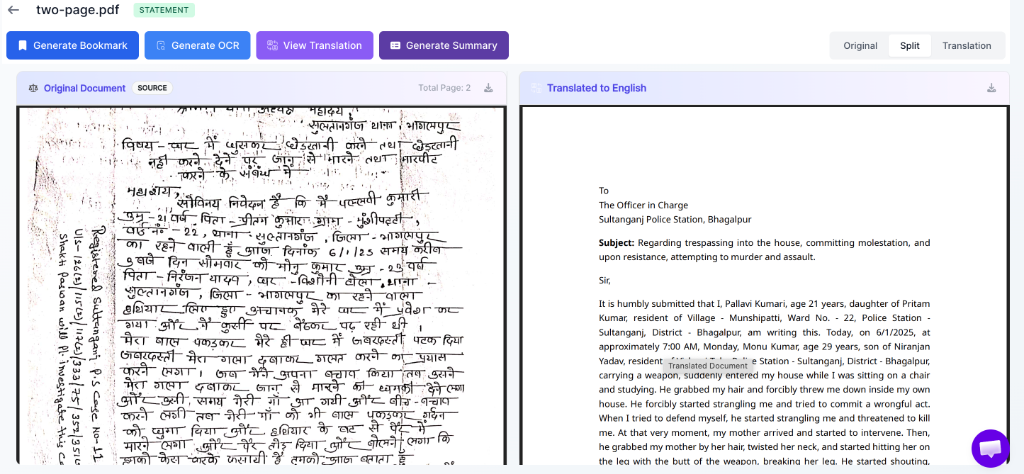Click the 'Translated Document' tooltip label
Viewport: 1024px width, 474px height.
708,366
